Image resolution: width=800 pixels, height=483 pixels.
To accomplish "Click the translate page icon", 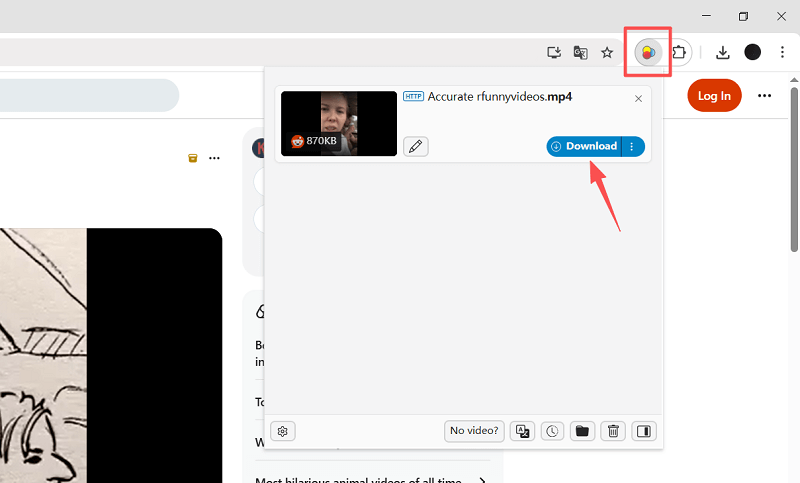I will [580, 52].
